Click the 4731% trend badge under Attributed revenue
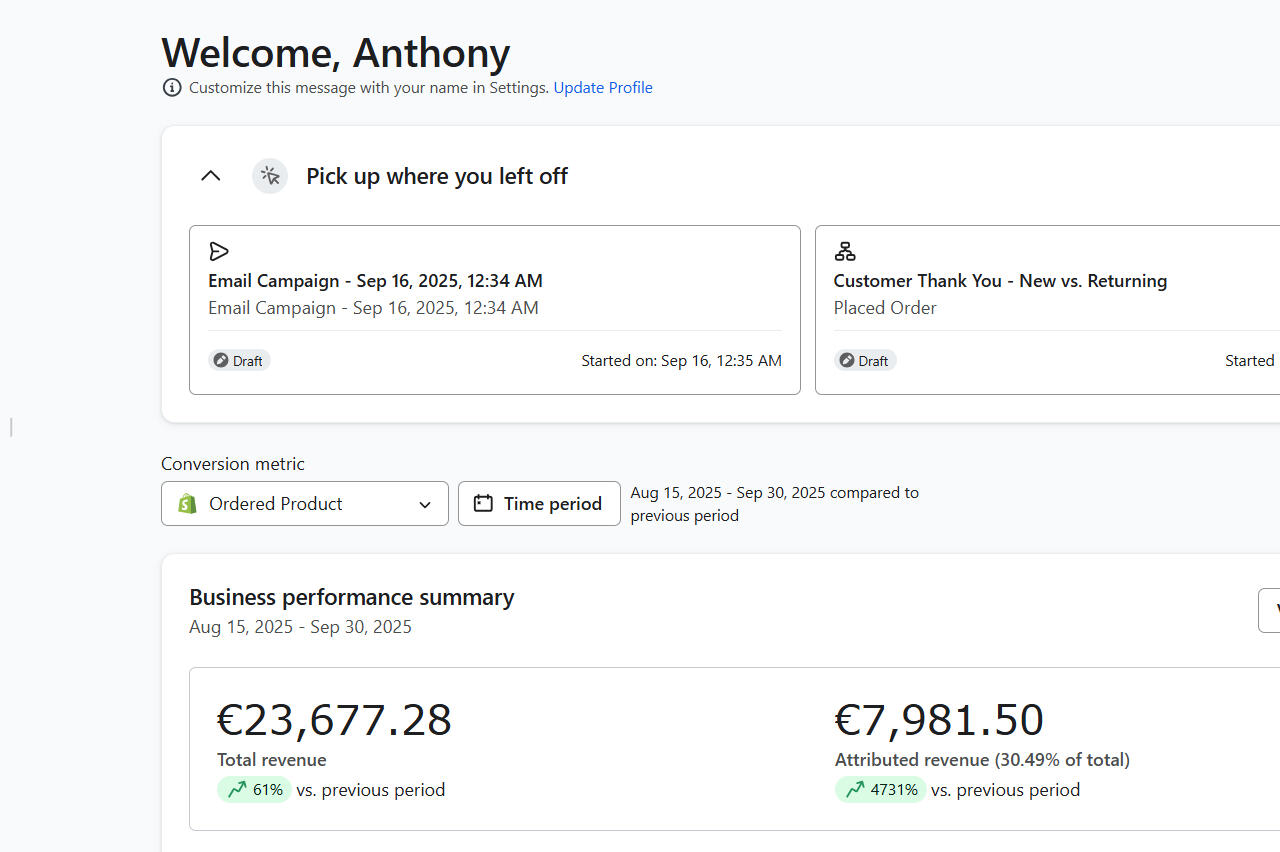This screenshot has height=852, width=1280. [x=880, y=790]
